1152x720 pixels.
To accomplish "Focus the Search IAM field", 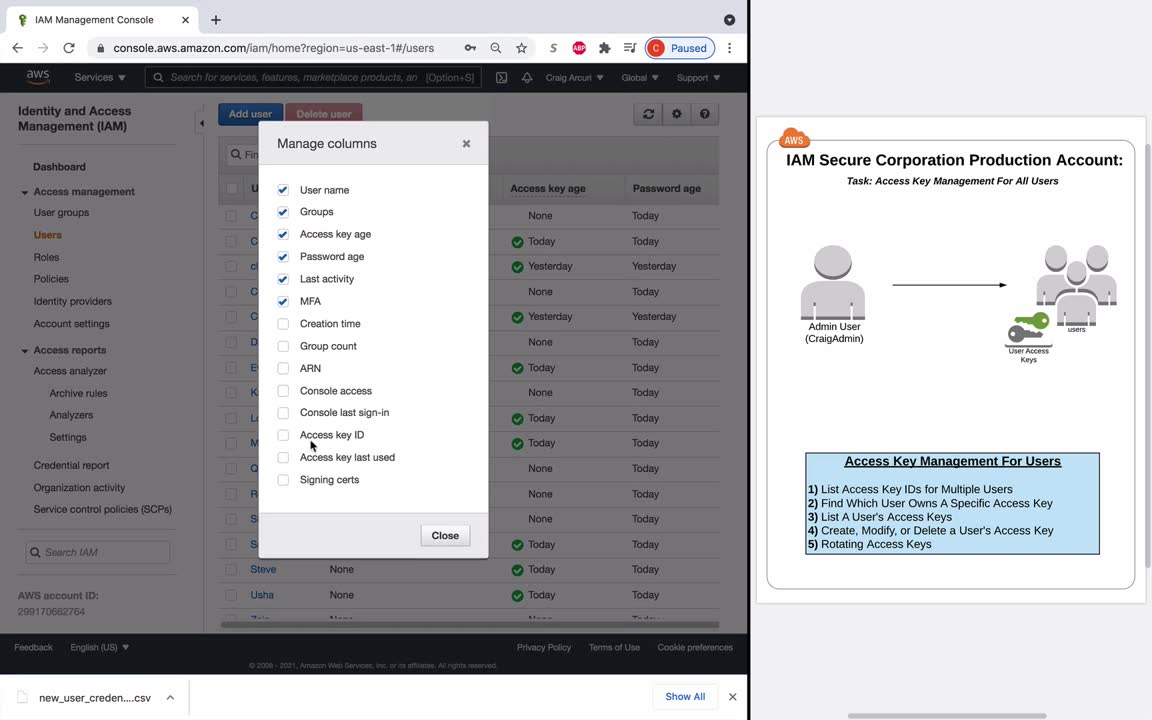I will 98,552.
